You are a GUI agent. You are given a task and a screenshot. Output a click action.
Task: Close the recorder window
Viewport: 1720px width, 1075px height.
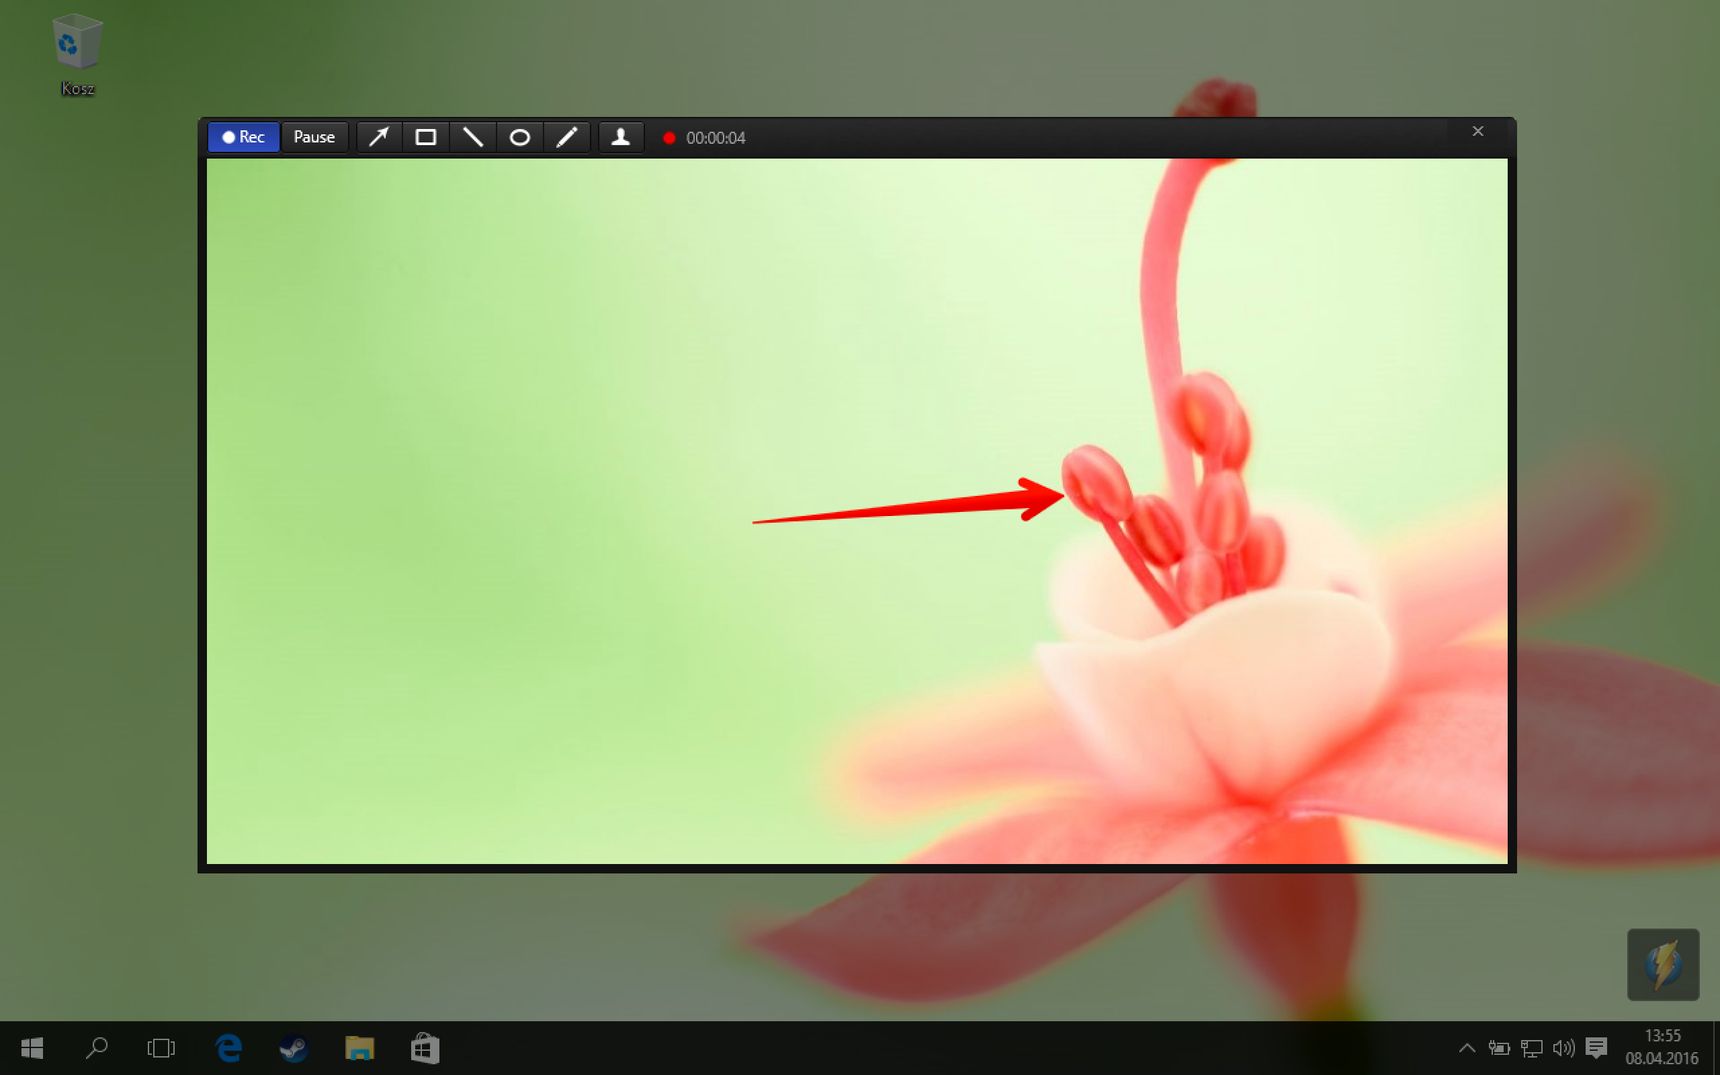[1477, 131]
